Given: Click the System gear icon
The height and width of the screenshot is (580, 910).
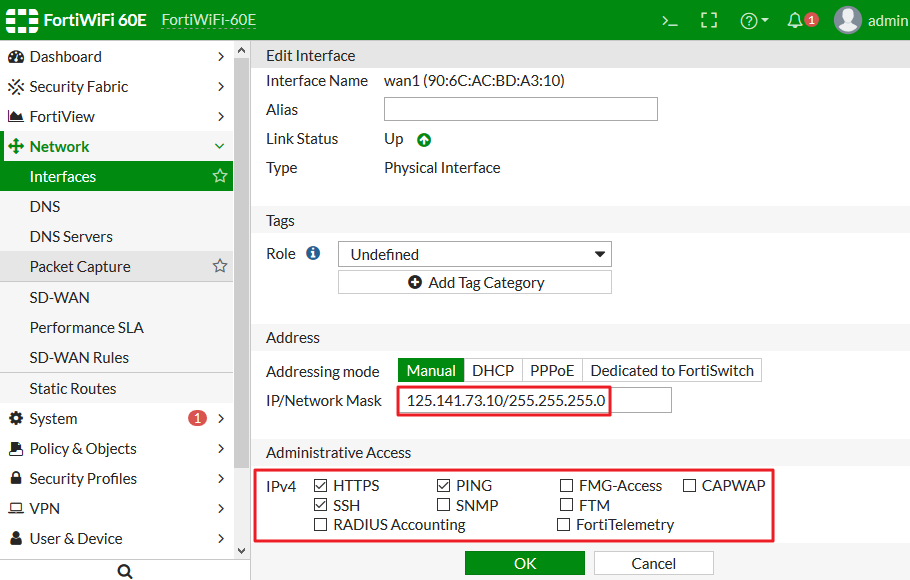Looking at the screenshot, I should tap(16, 419).
